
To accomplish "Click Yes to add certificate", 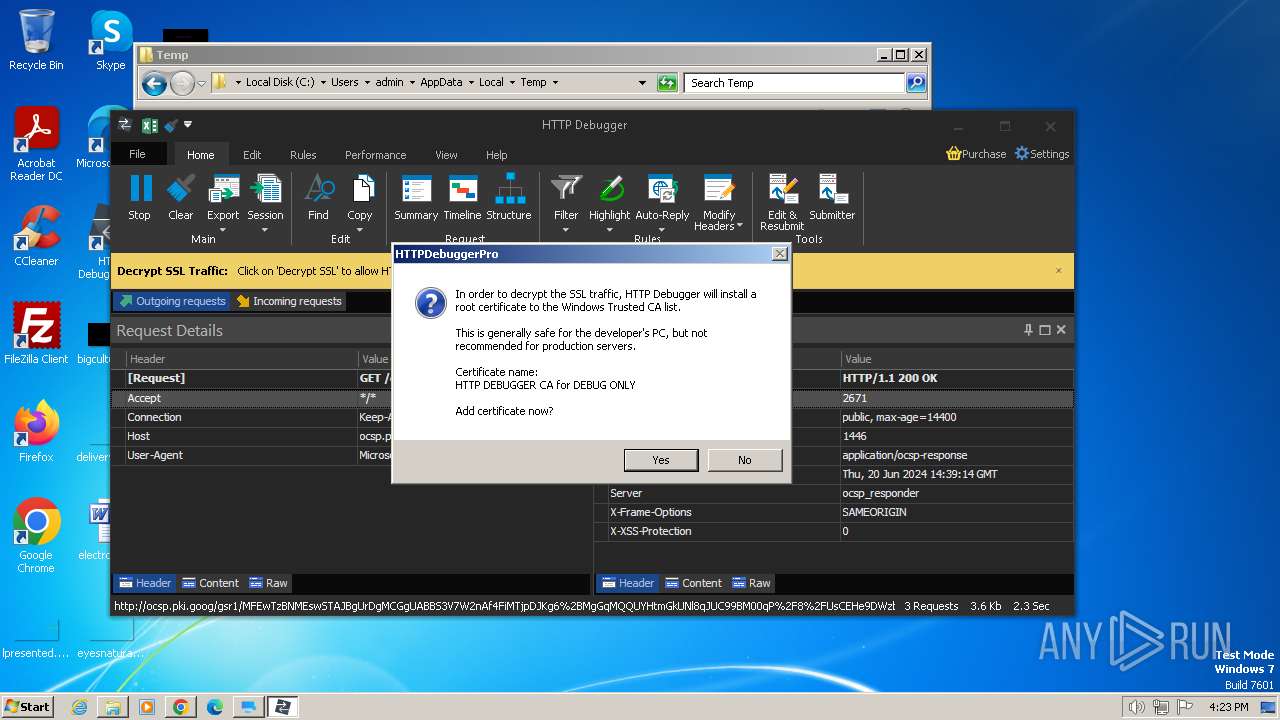I will pos(661,460).
